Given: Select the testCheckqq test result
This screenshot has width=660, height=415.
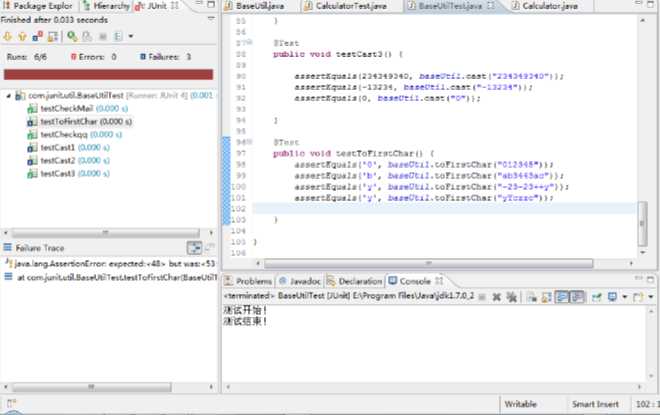Looking at the screenshot, I should pyautogui.click(x=75, y=135).
